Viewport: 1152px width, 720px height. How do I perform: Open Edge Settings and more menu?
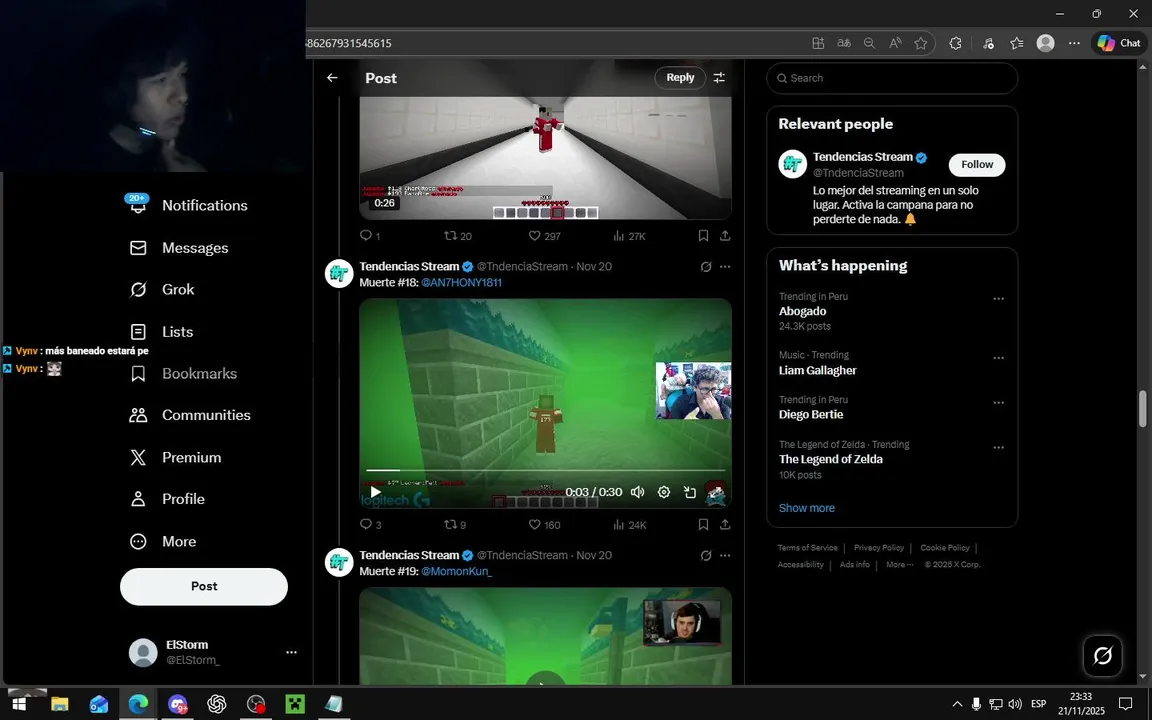[x=1074, y=43]
